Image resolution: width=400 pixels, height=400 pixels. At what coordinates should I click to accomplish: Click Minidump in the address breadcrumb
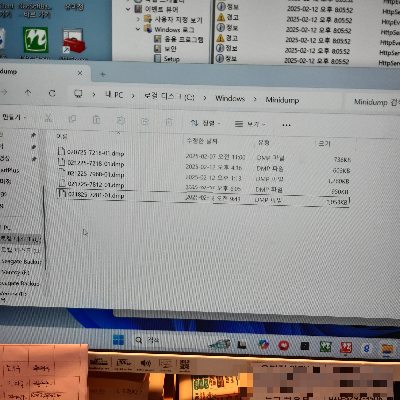pos(282,100)
